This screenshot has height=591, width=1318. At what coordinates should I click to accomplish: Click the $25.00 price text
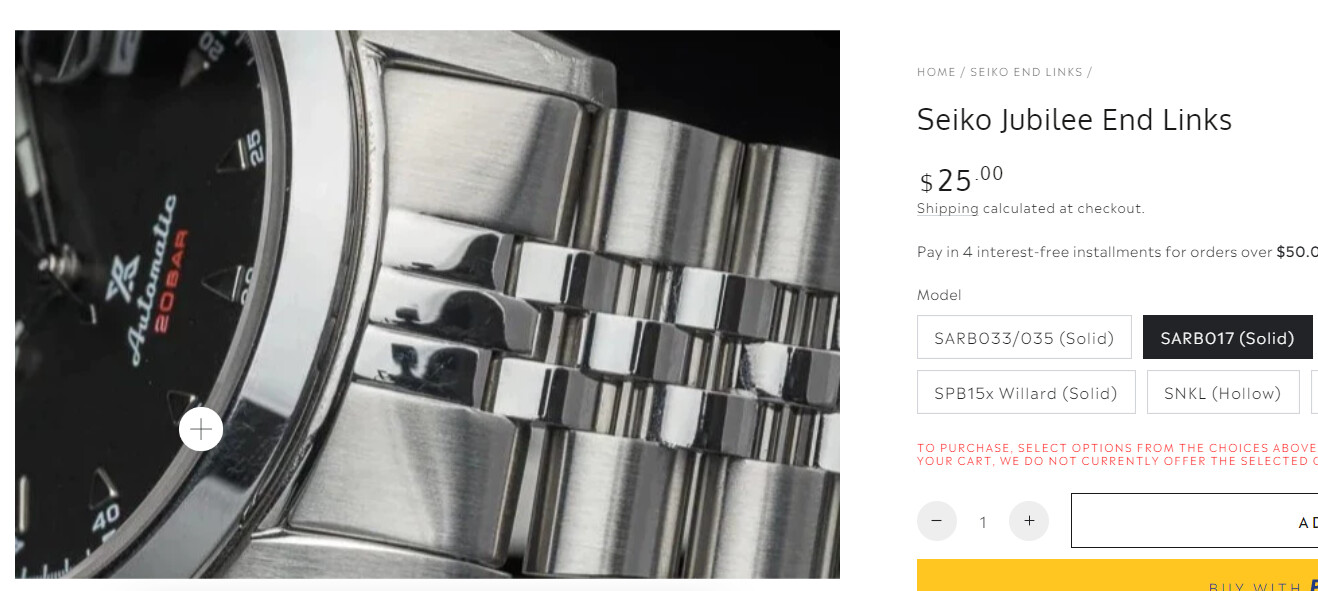pyautogui.click(x=962, y=179)
